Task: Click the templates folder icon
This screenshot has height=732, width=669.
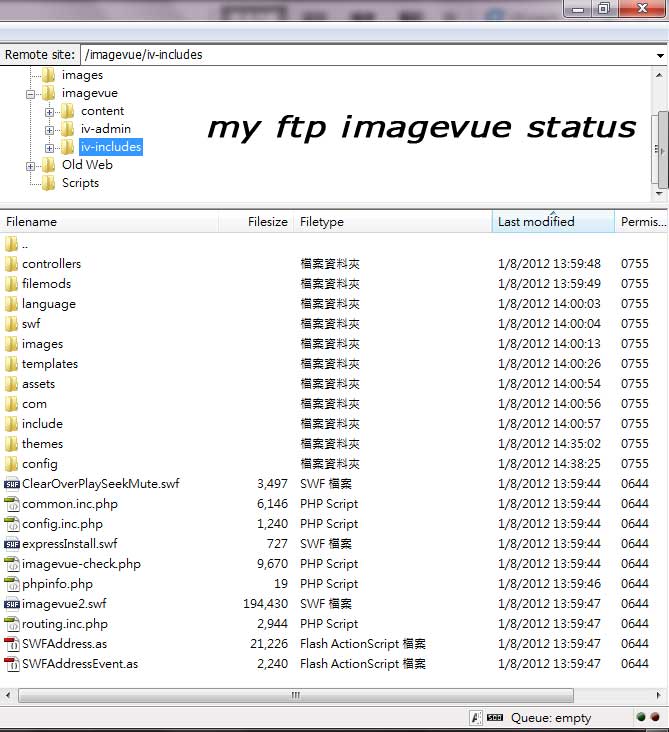Action: (x=11, y=364)
